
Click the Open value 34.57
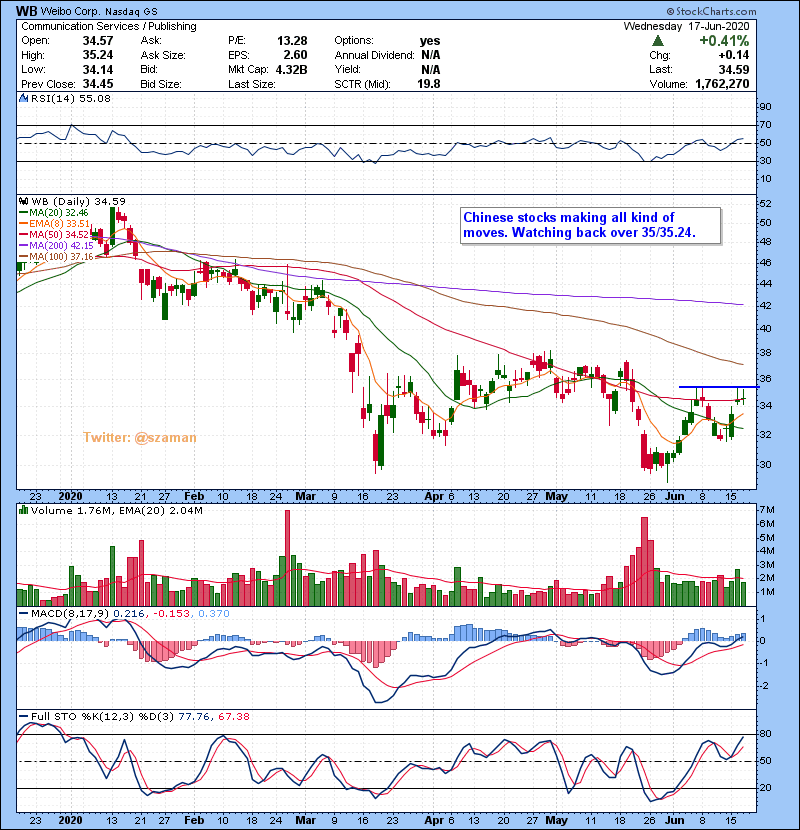(x=98, y=41)
